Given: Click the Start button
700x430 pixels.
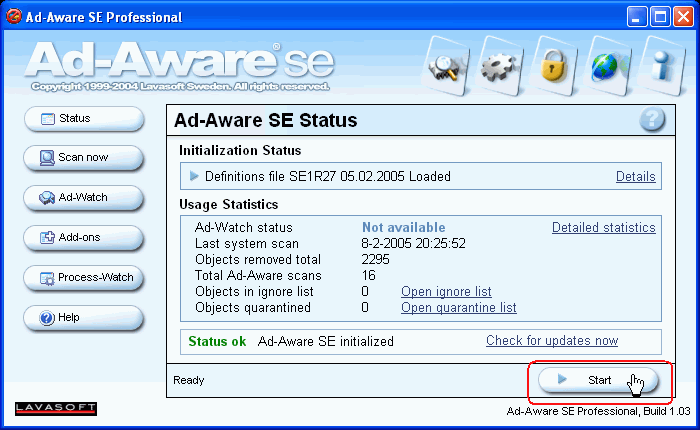Looking at the screenshot, I should (598, 380).
